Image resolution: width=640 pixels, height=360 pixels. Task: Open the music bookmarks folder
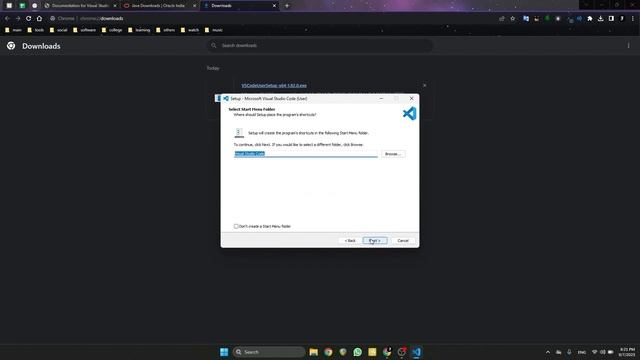point(214,30)
